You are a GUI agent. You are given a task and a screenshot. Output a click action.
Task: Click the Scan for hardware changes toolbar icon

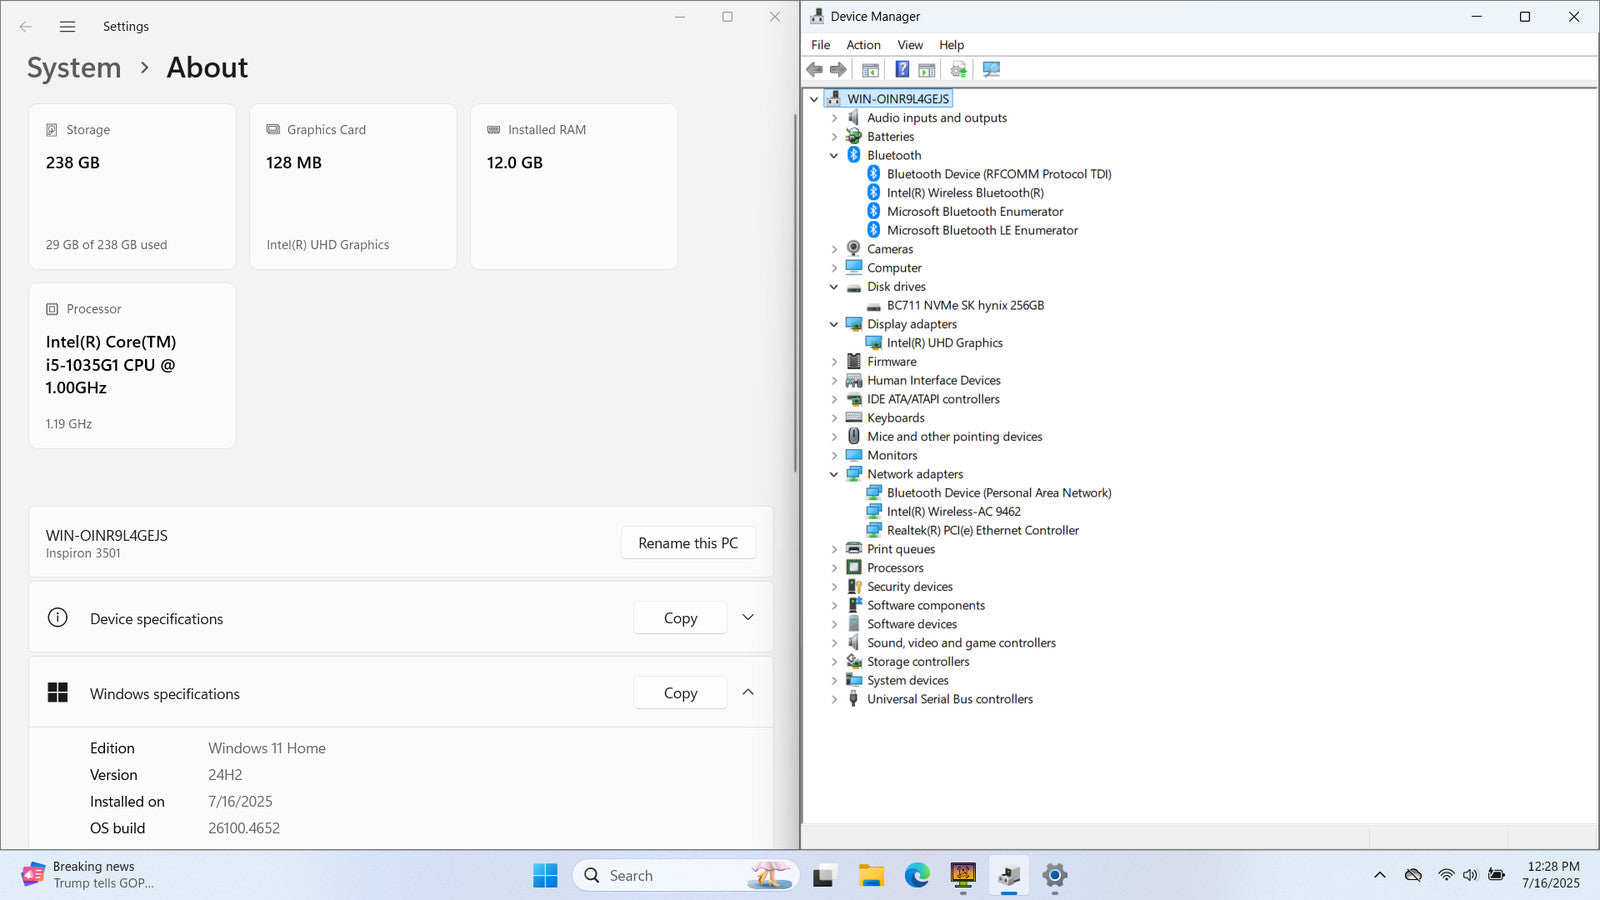991,69
